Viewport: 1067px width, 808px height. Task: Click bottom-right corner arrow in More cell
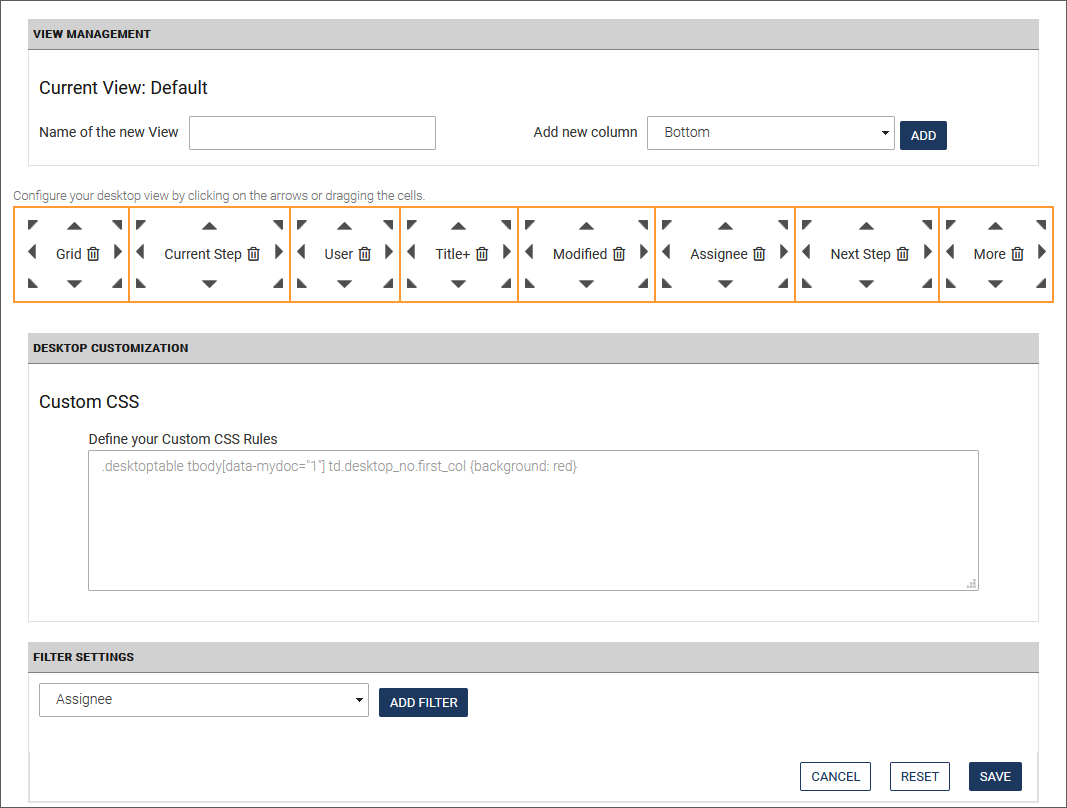[x=1041, y=283]
